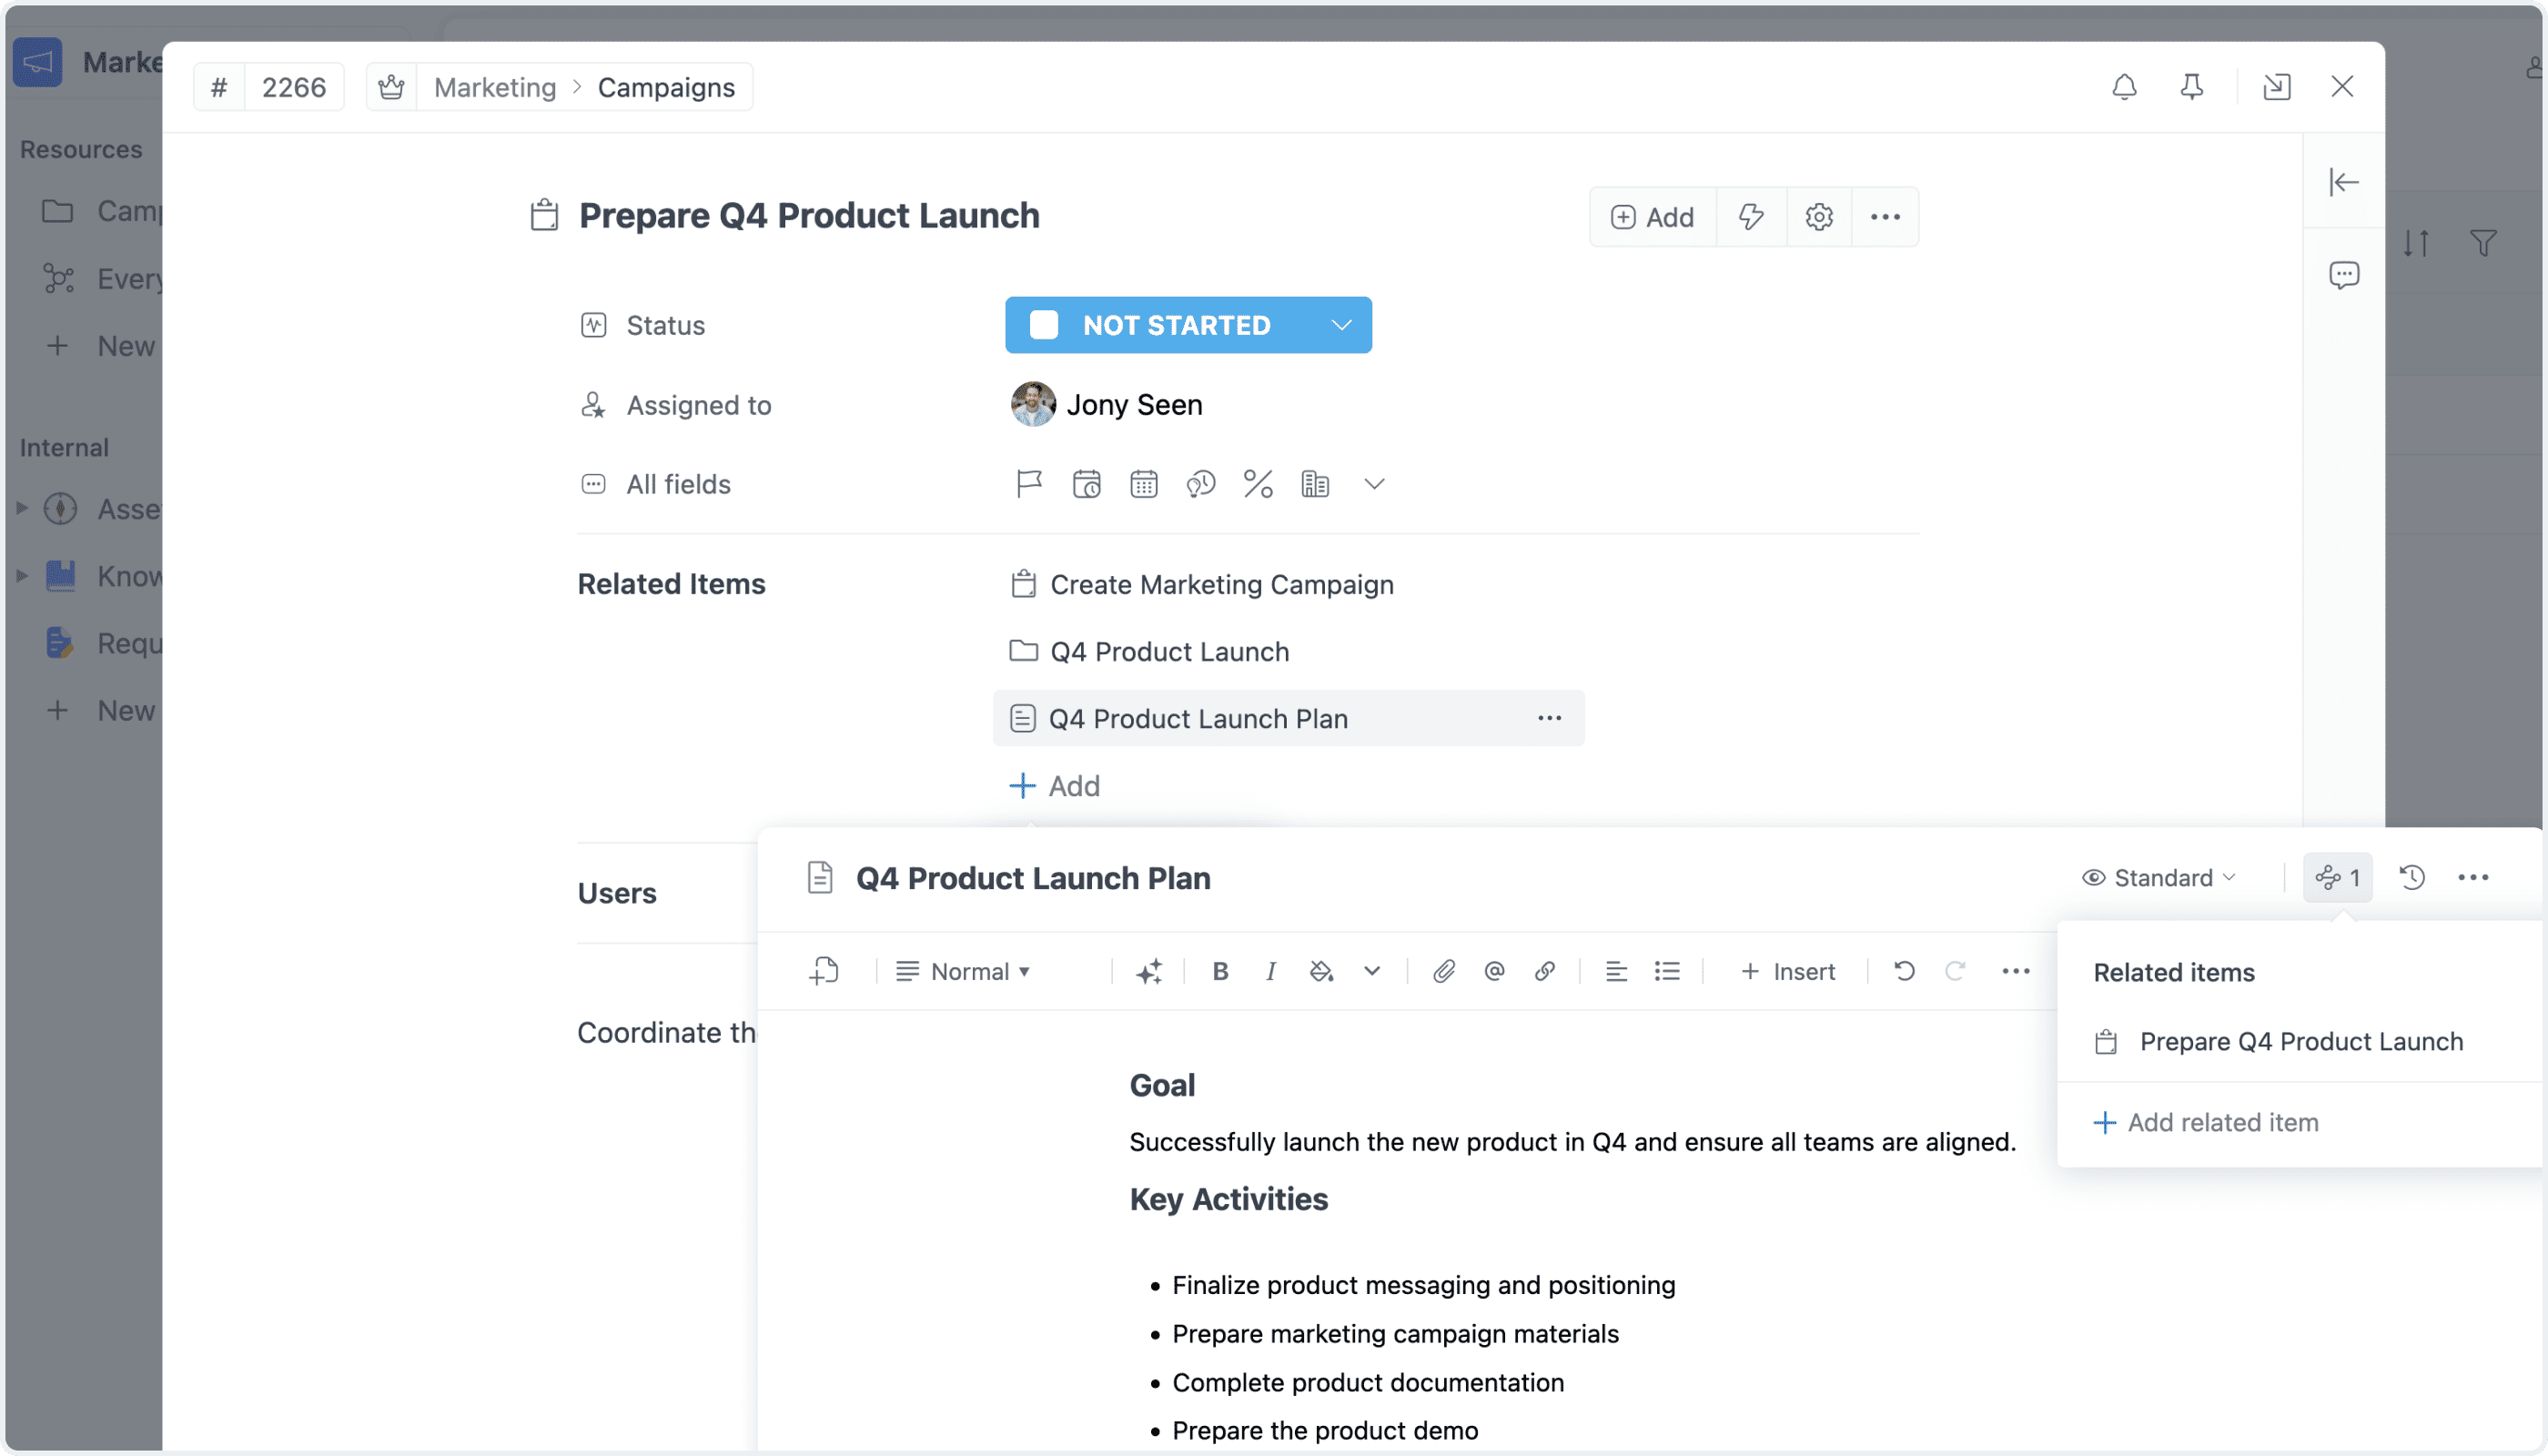
Task: Click the priority flag field icon
Action: (1028, 484)
